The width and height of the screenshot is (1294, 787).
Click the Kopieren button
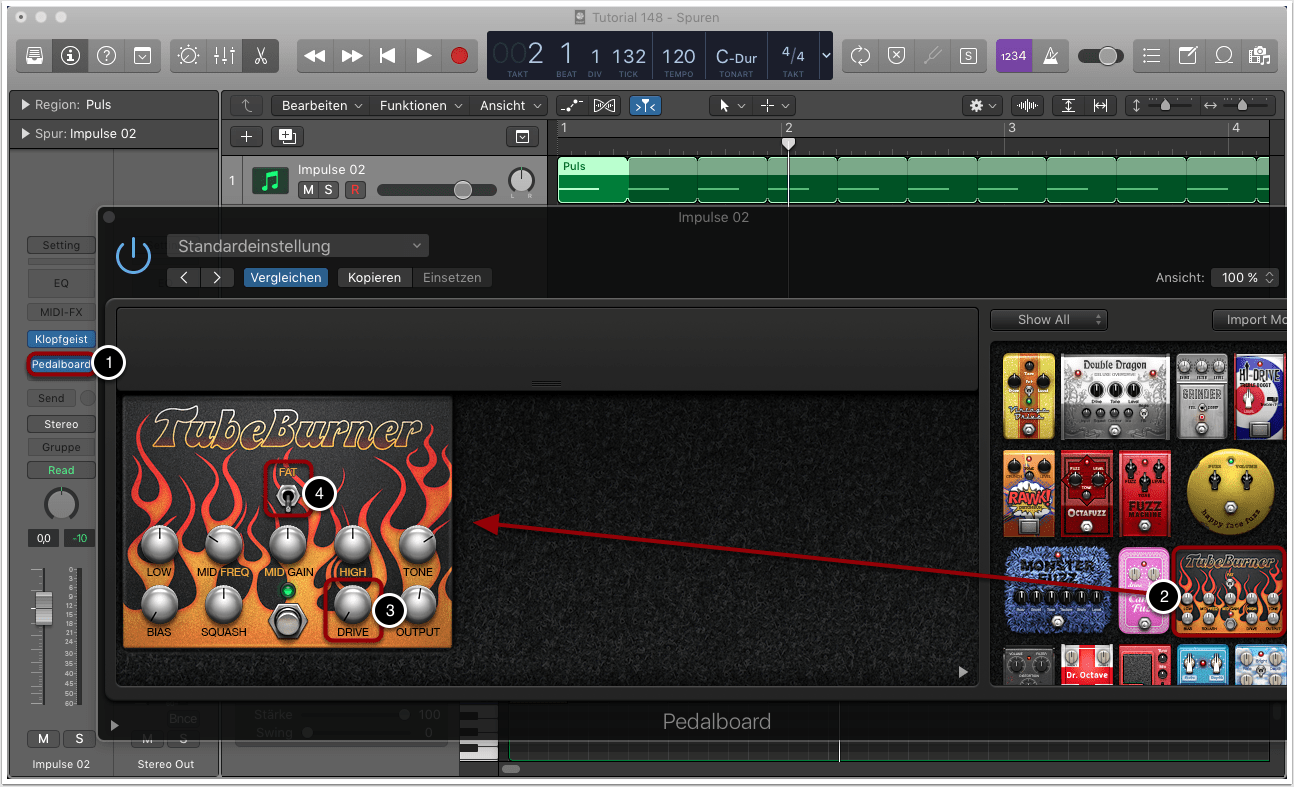374,278
